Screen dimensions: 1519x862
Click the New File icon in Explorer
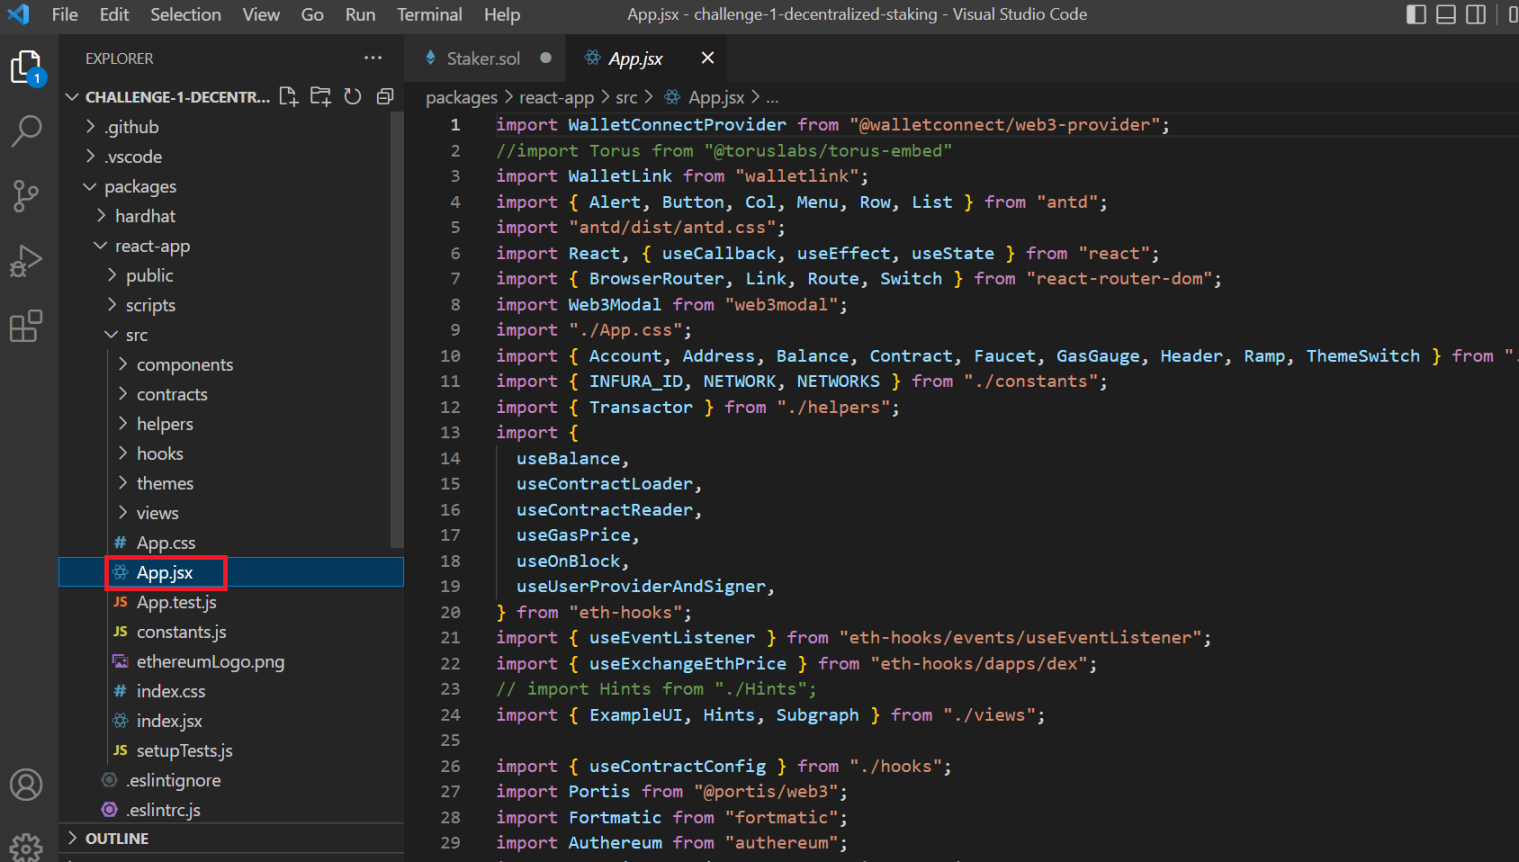point(289,96)
